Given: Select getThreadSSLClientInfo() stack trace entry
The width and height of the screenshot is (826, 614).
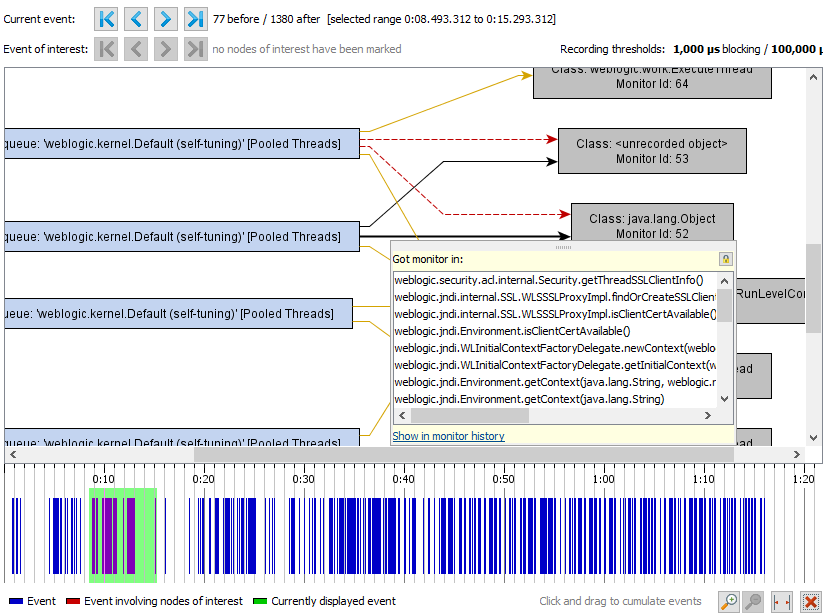Looking at the screenshot, I should (x=548, y=280).
